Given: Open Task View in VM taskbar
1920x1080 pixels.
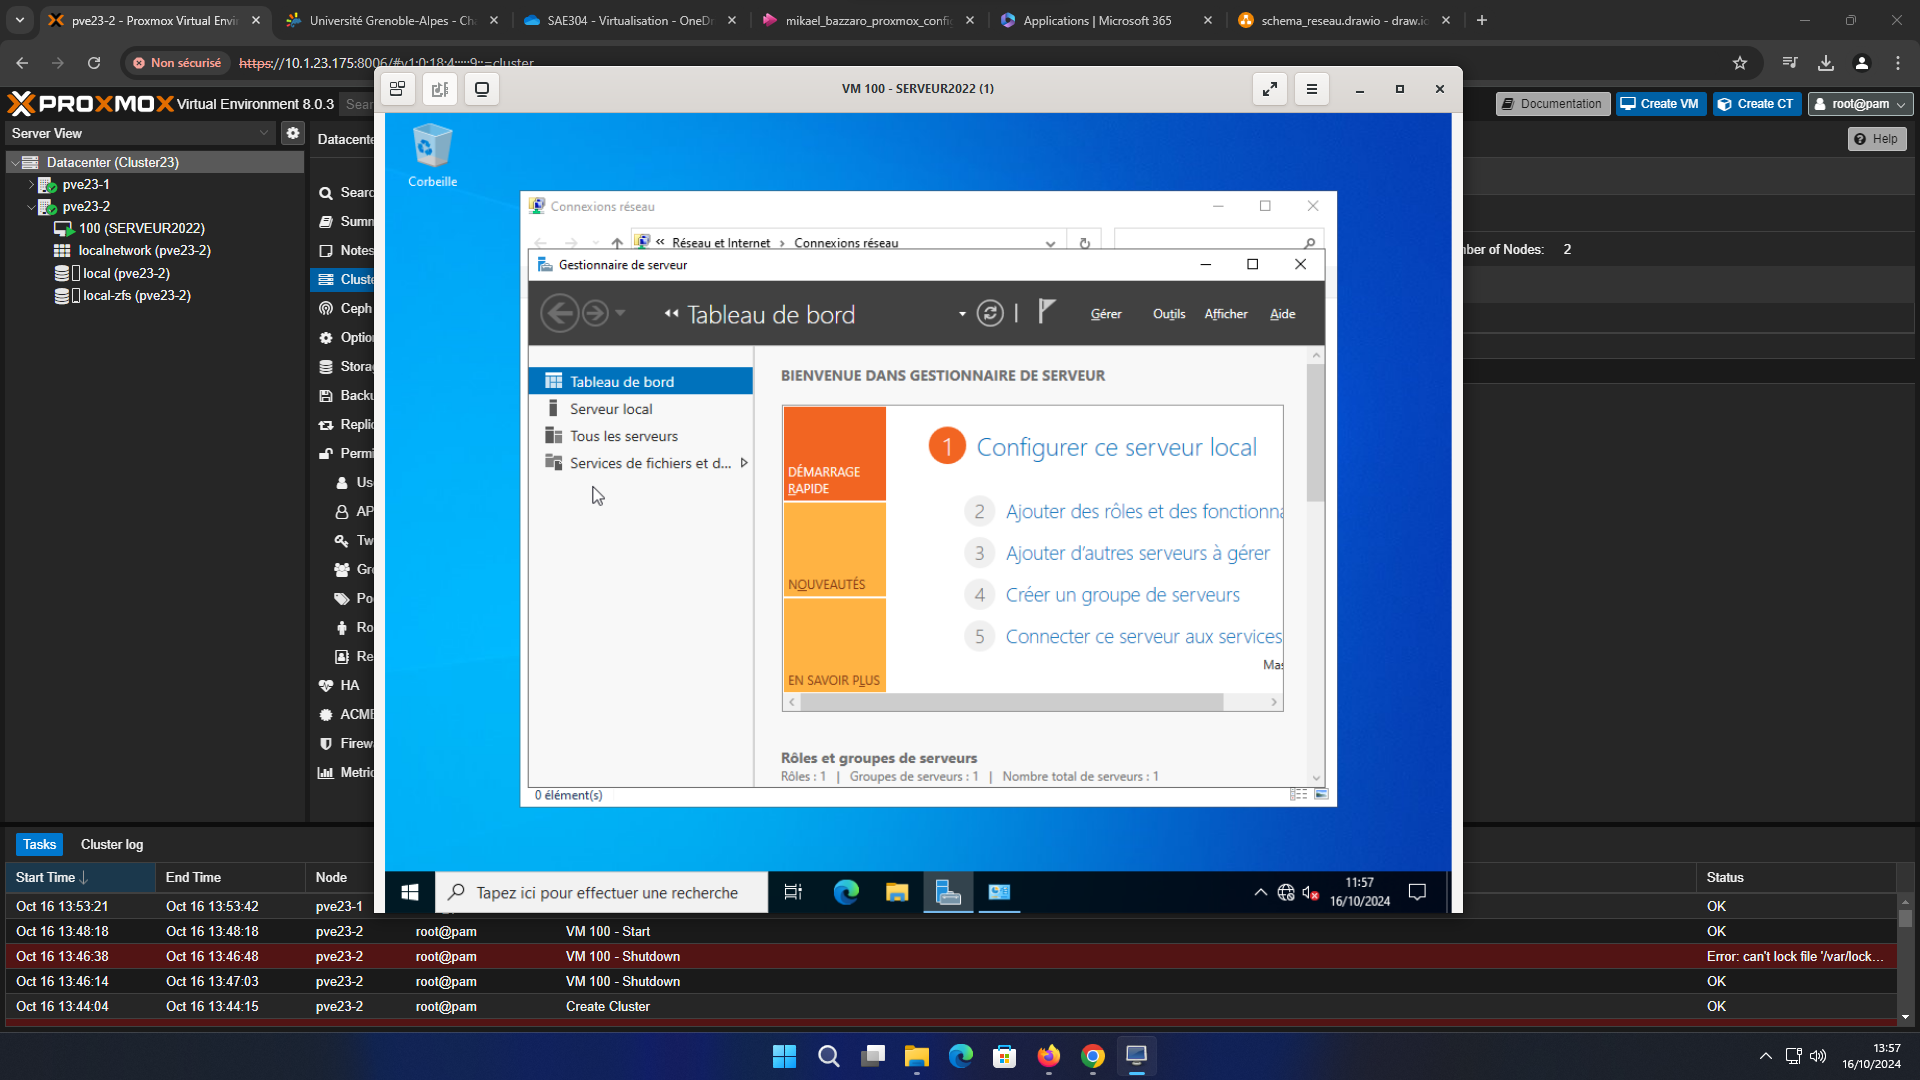Looking at the screenshot, I should pos(793,892).
